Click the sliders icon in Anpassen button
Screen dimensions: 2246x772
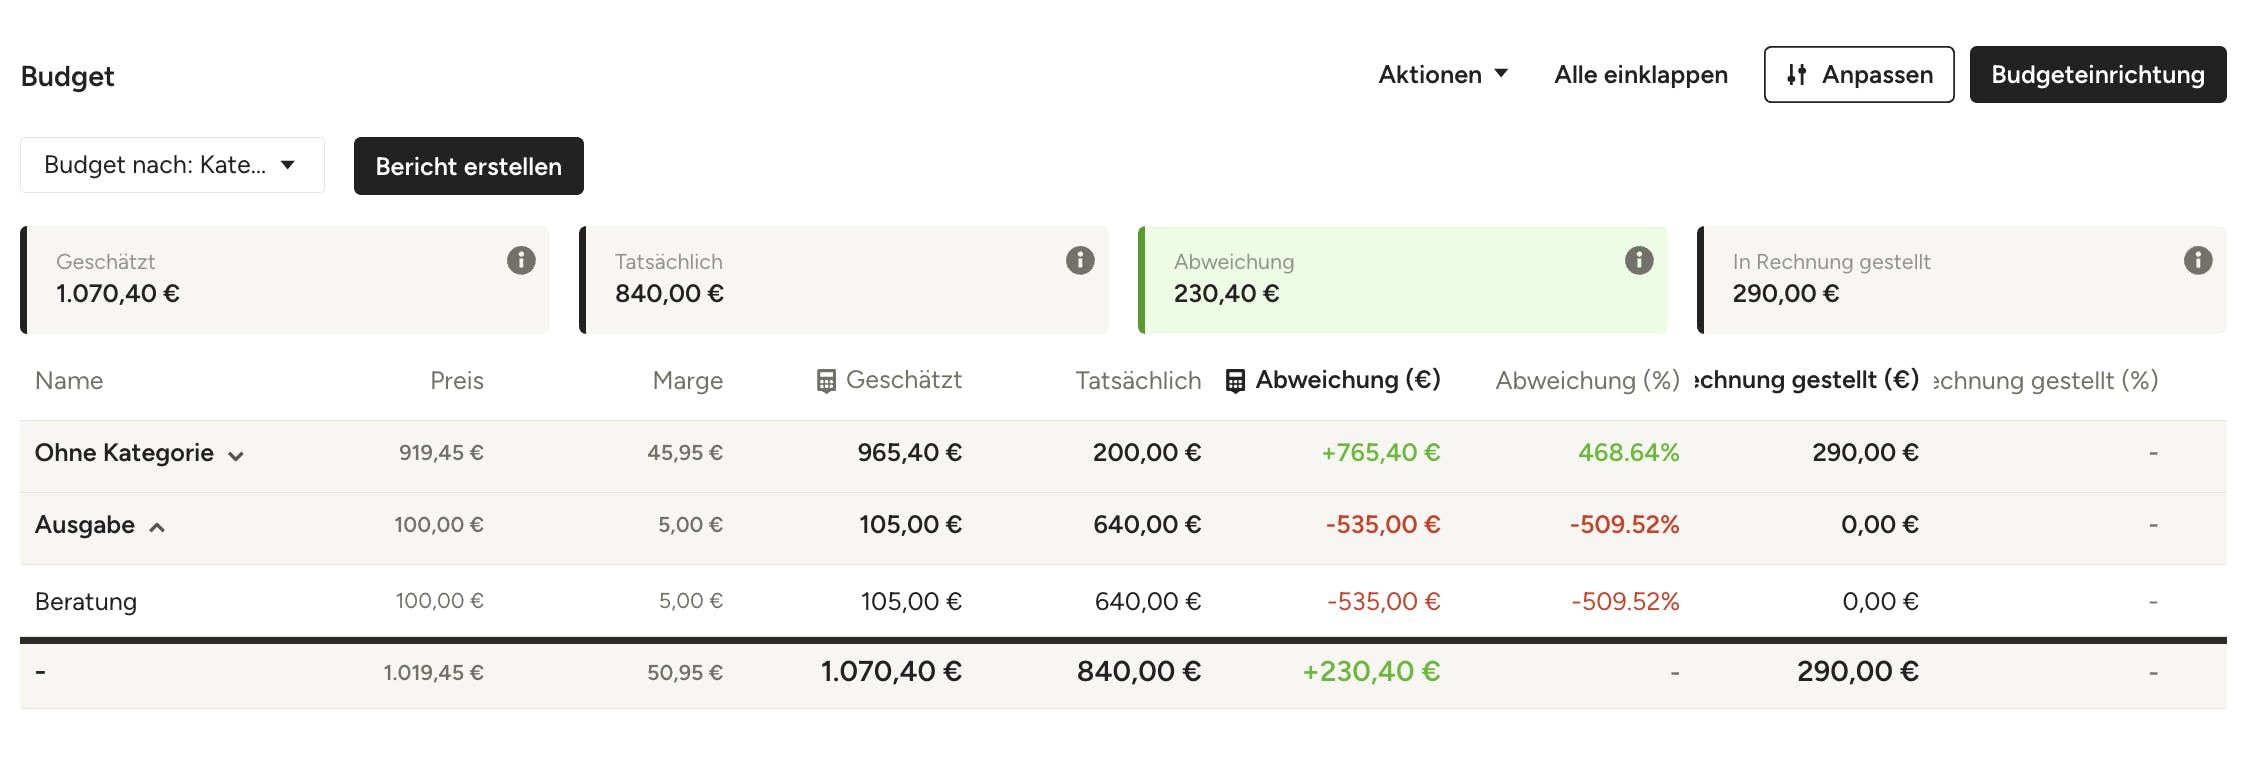coord(1797,75)
